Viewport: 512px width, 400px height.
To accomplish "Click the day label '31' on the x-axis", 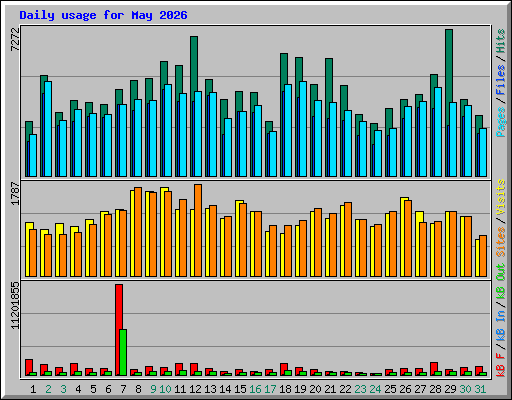I will pyautogui.click(x=480, y=389).
